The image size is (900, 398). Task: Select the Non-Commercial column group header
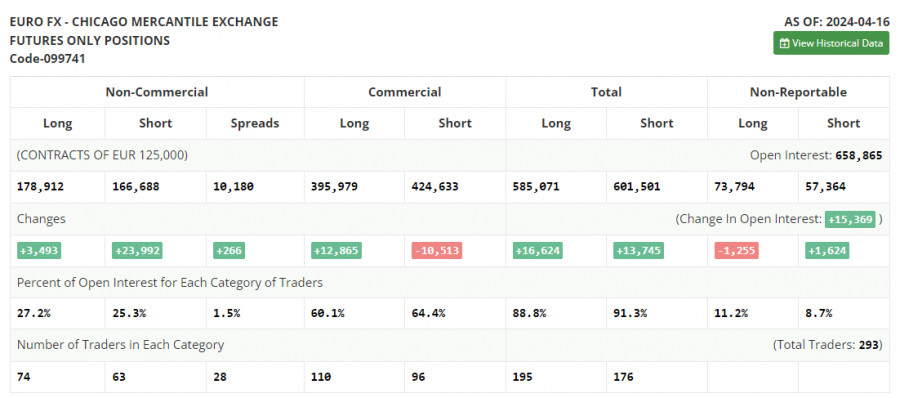157,92
